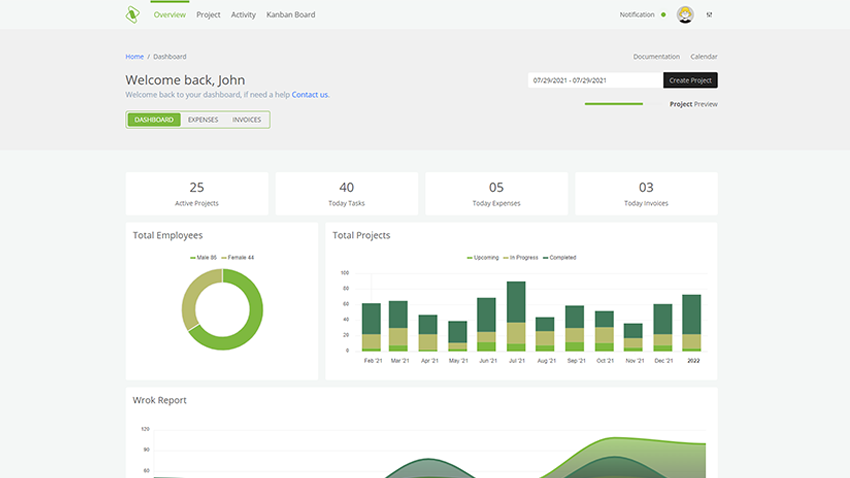Hide the Upcoming series in projects chart
Image resolution: width=850 pixels, height=478 pixels.
482,258
